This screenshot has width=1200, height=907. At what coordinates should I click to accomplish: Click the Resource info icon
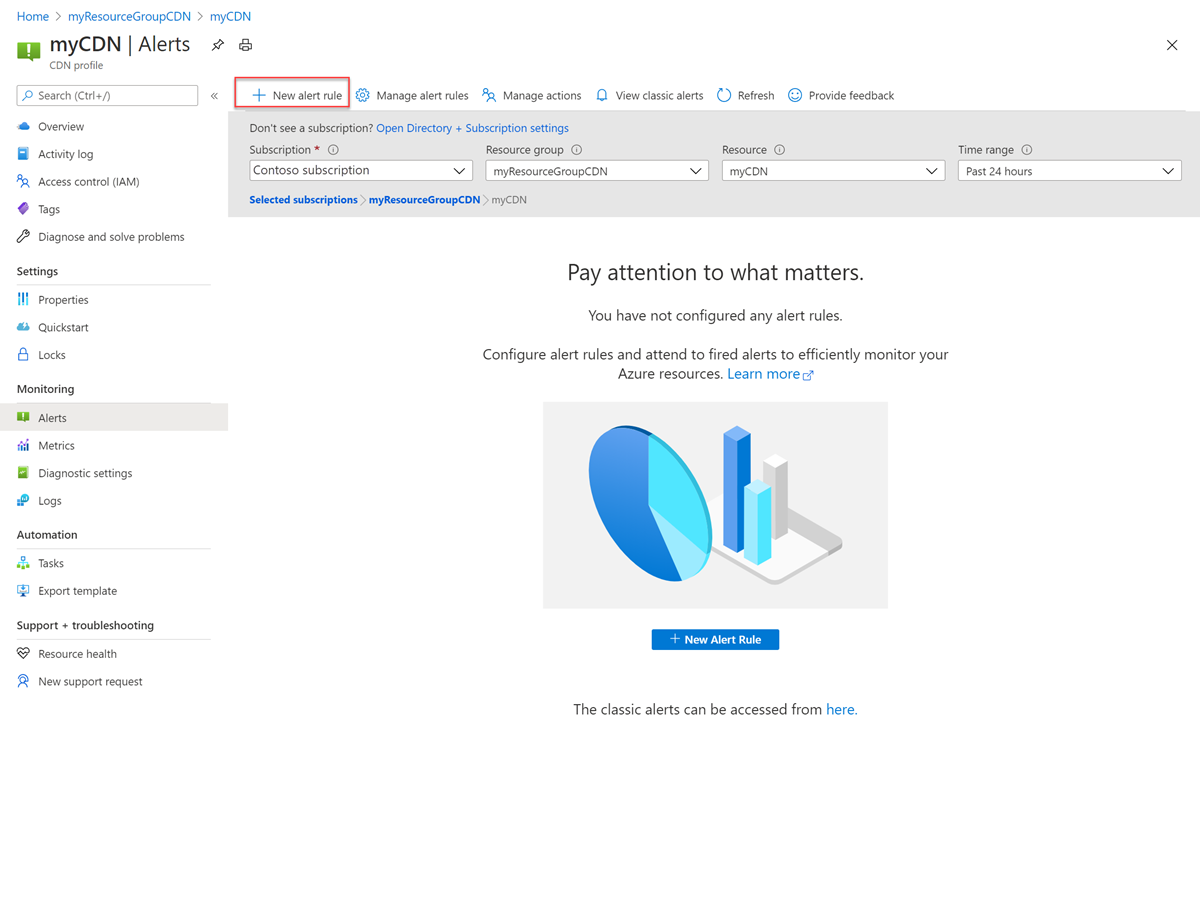click(780, 150)
